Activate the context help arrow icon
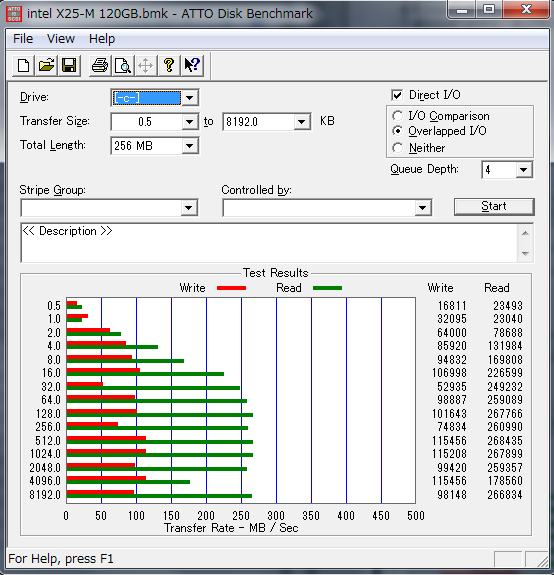 192,66
